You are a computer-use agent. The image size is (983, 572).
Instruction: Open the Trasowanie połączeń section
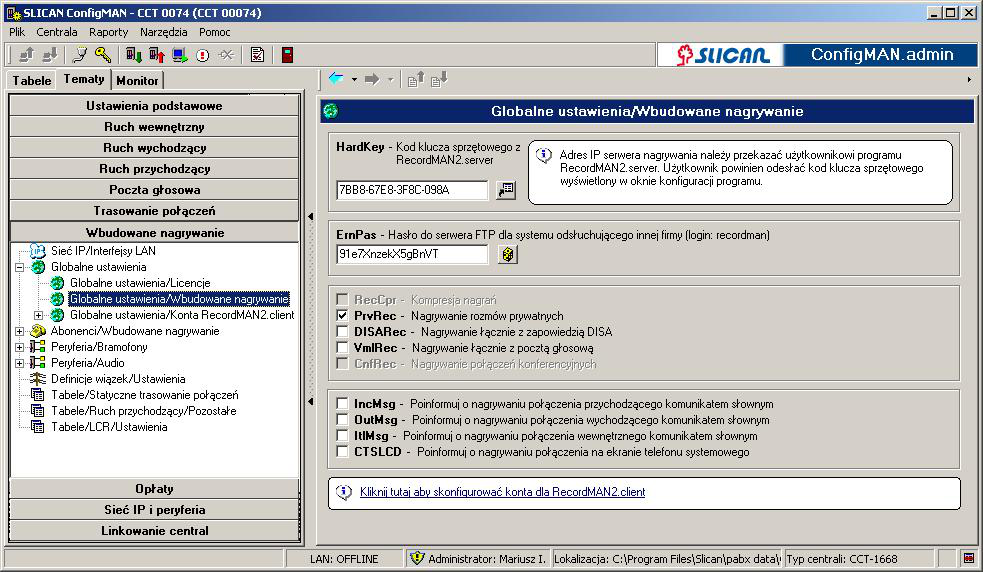tap(154, 211)
